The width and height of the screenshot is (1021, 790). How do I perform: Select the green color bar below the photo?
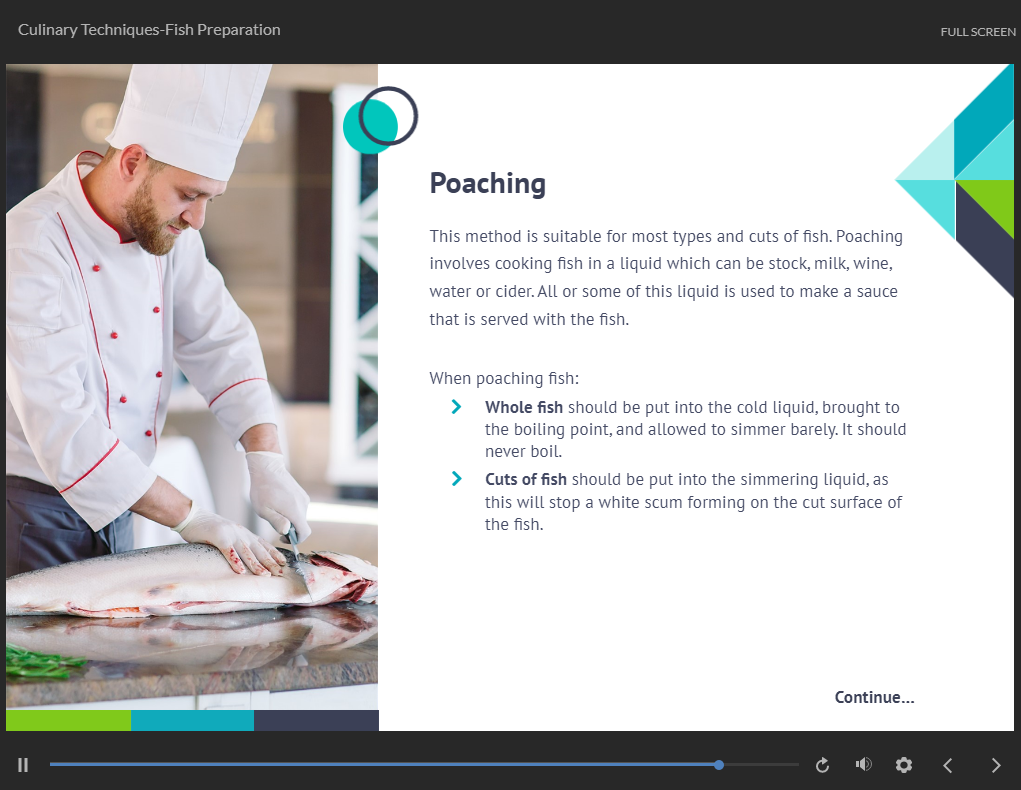click(x=68, y=720)
